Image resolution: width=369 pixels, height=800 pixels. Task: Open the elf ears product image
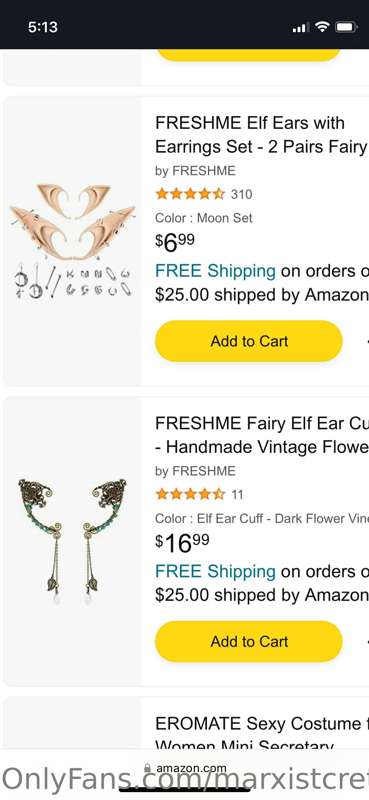[73, 240]
